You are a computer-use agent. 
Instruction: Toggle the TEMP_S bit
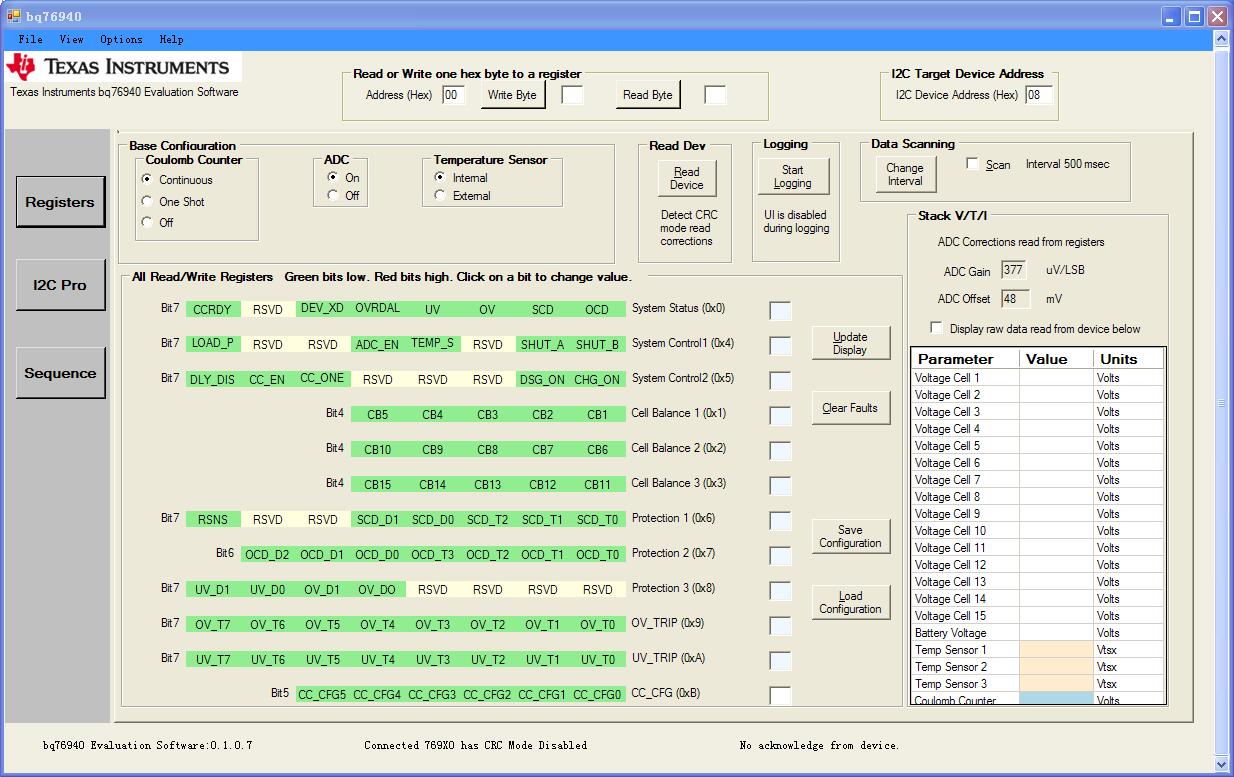tap(433, 343)
